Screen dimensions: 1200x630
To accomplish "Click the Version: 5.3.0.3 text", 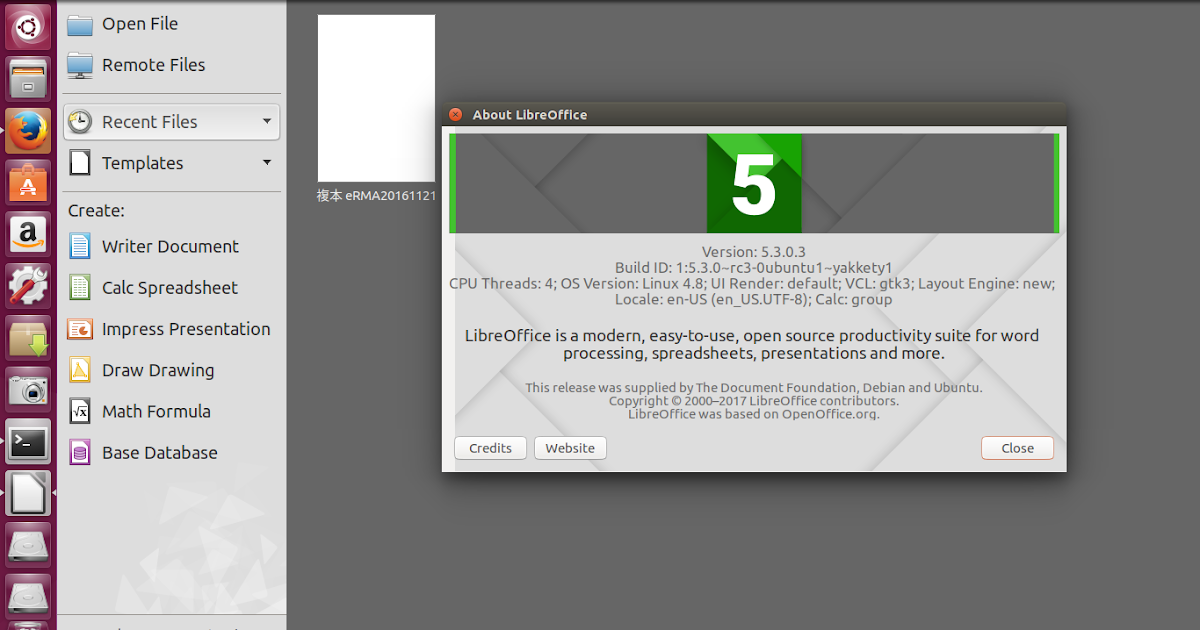I will pyautogui.click(x=754, y=252).
